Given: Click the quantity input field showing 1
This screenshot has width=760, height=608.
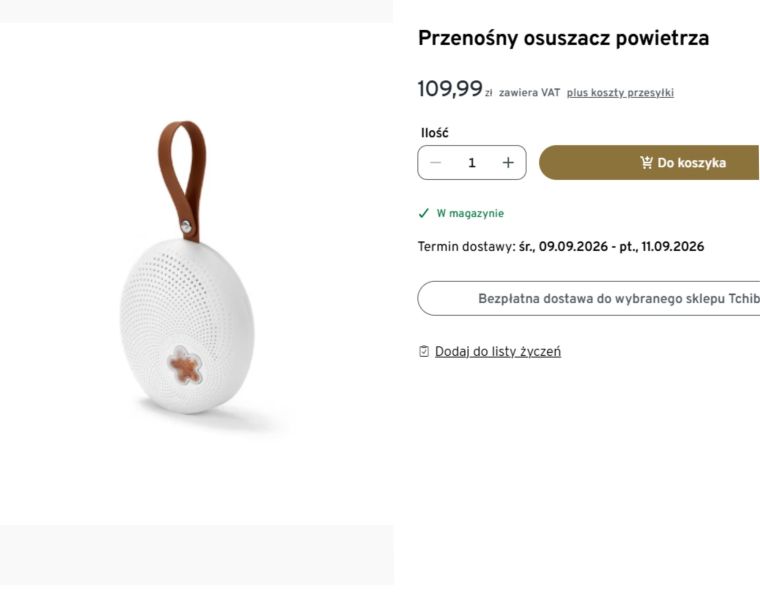Looking at the screenshot, I should 472,163.
